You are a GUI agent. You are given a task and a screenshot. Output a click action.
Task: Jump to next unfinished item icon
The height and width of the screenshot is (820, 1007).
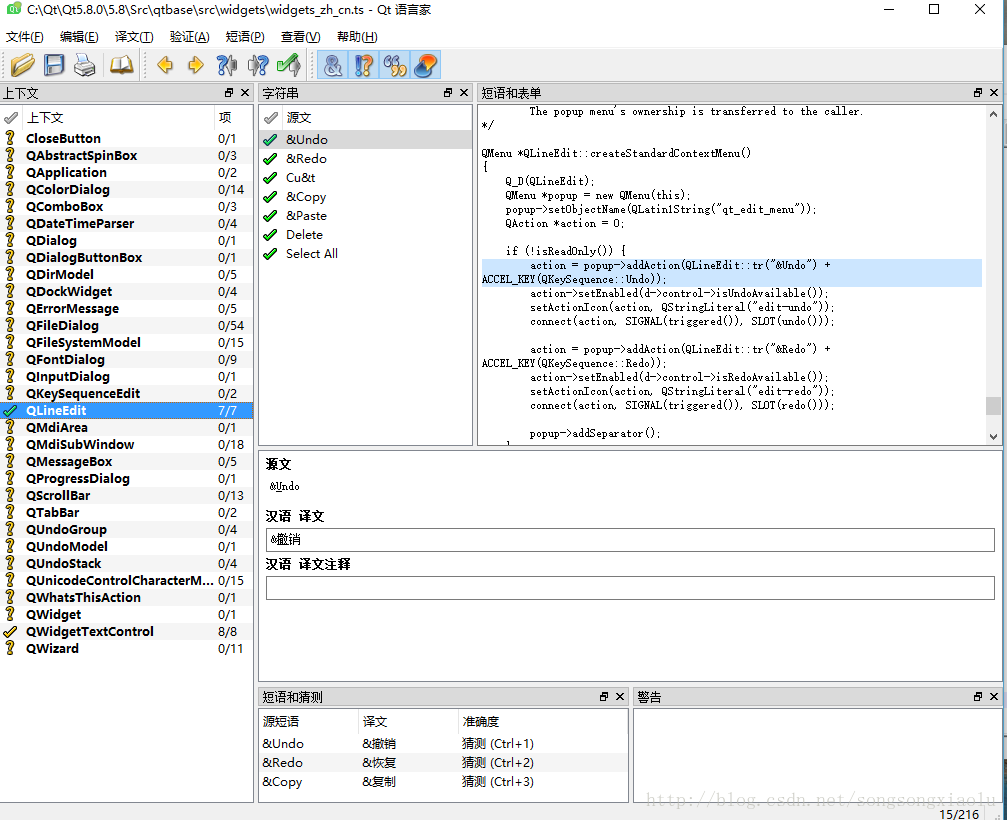258,65
